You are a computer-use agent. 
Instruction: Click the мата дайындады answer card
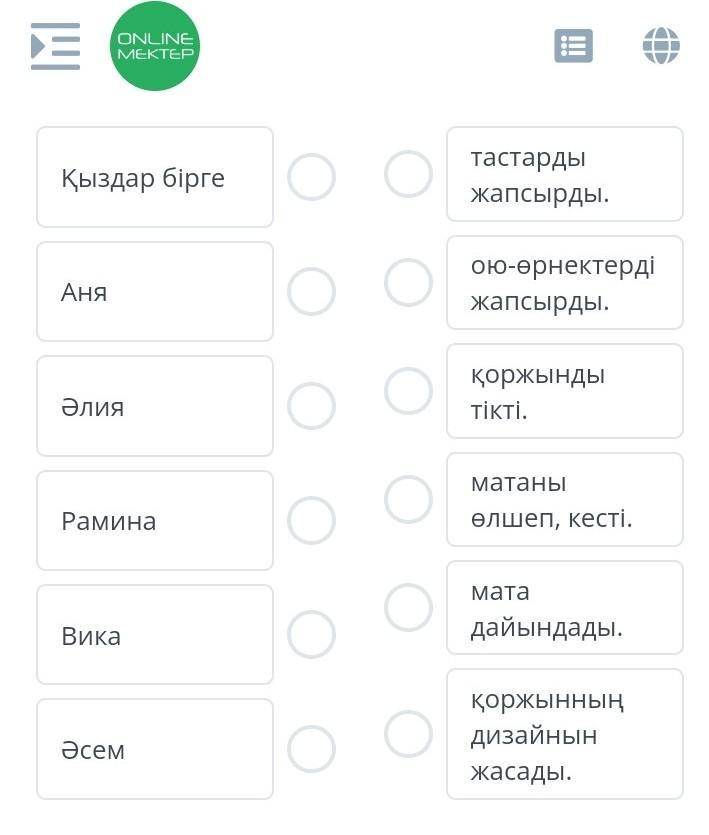[565, 607]
